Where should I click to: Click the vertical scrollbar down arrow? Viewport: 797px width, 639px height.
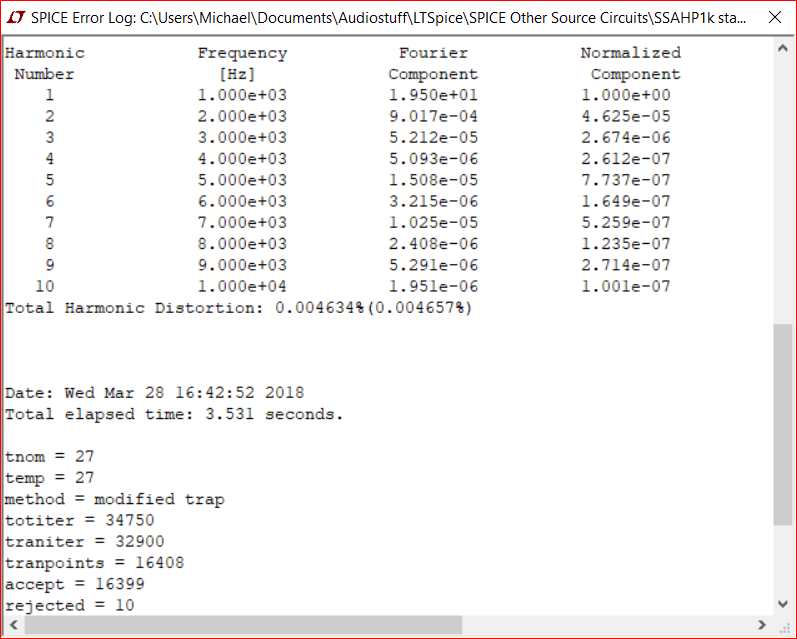783,604
